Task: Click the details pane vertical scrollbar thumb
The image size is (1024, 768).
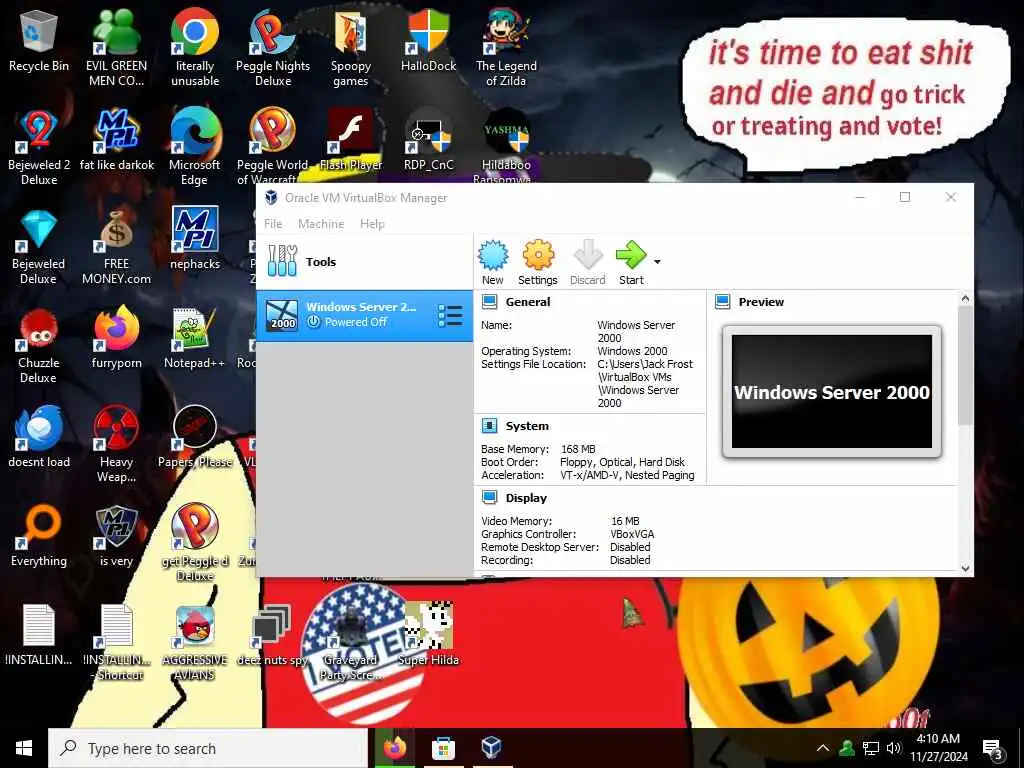Action: [965, 366]
